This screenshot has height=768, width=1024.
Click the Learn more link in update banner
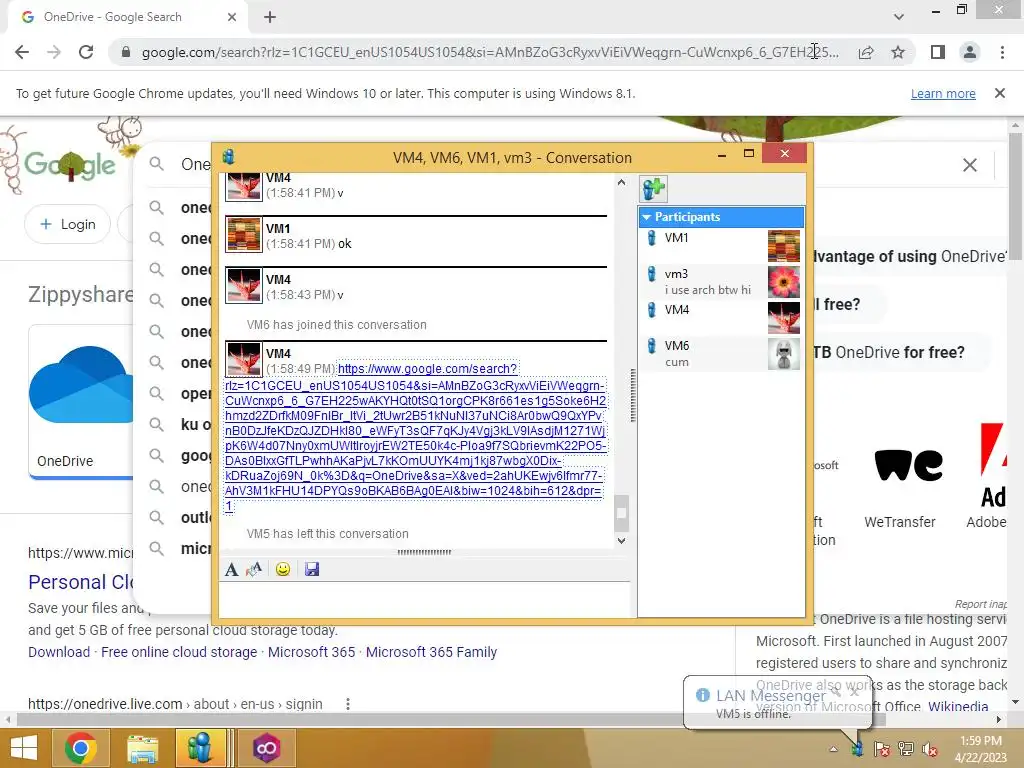pyautogui.click(x=943, y=93)
